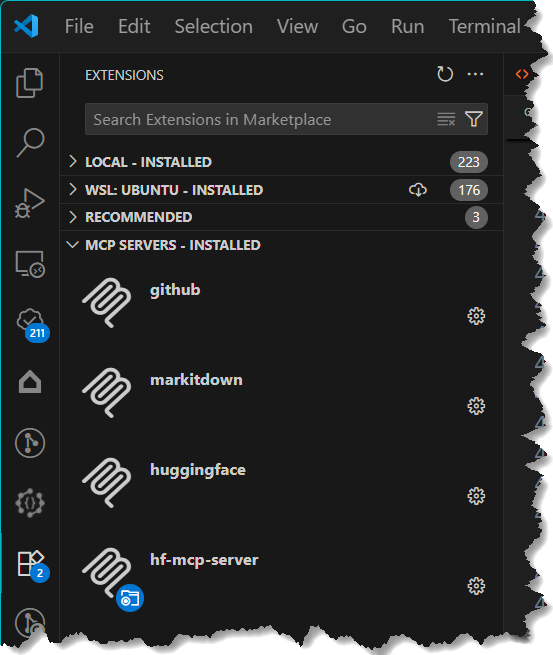553x655 pixels.
Task: Open manage gear for huggingface MCP server
Action: (476, 496)
